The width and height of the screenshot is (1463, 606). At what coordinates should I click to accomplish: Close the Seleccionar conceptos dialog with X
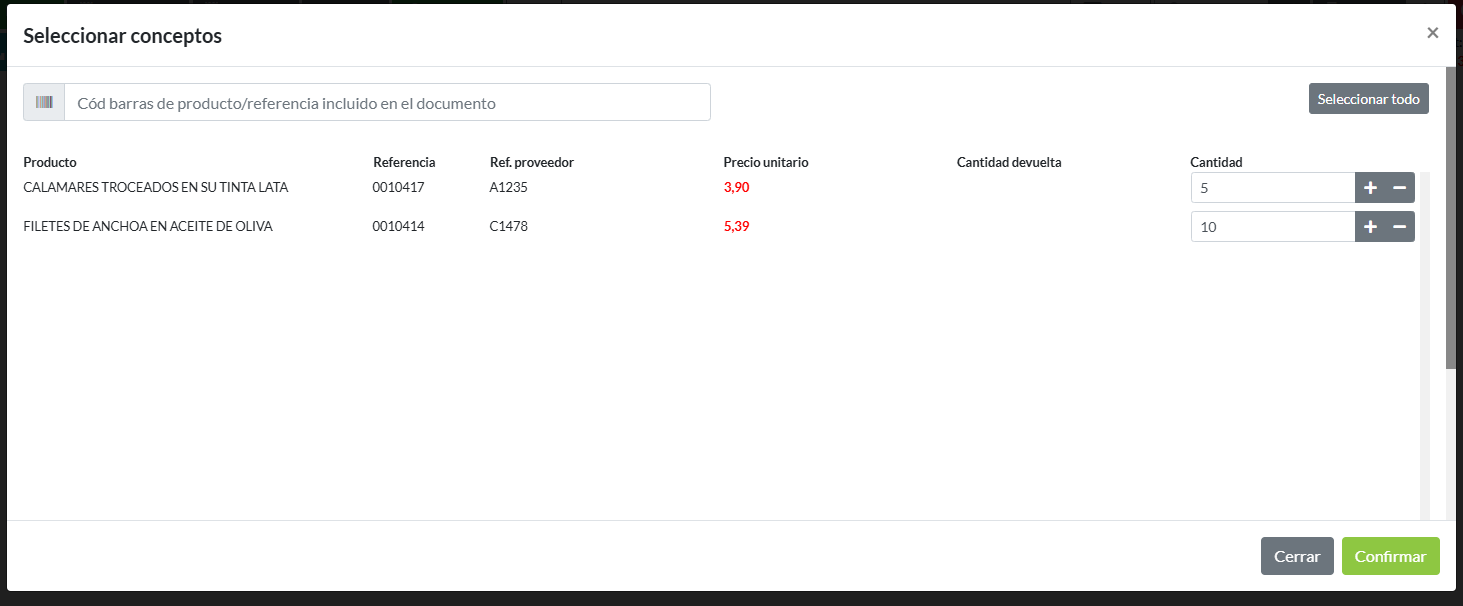(x=1432, y=33)
